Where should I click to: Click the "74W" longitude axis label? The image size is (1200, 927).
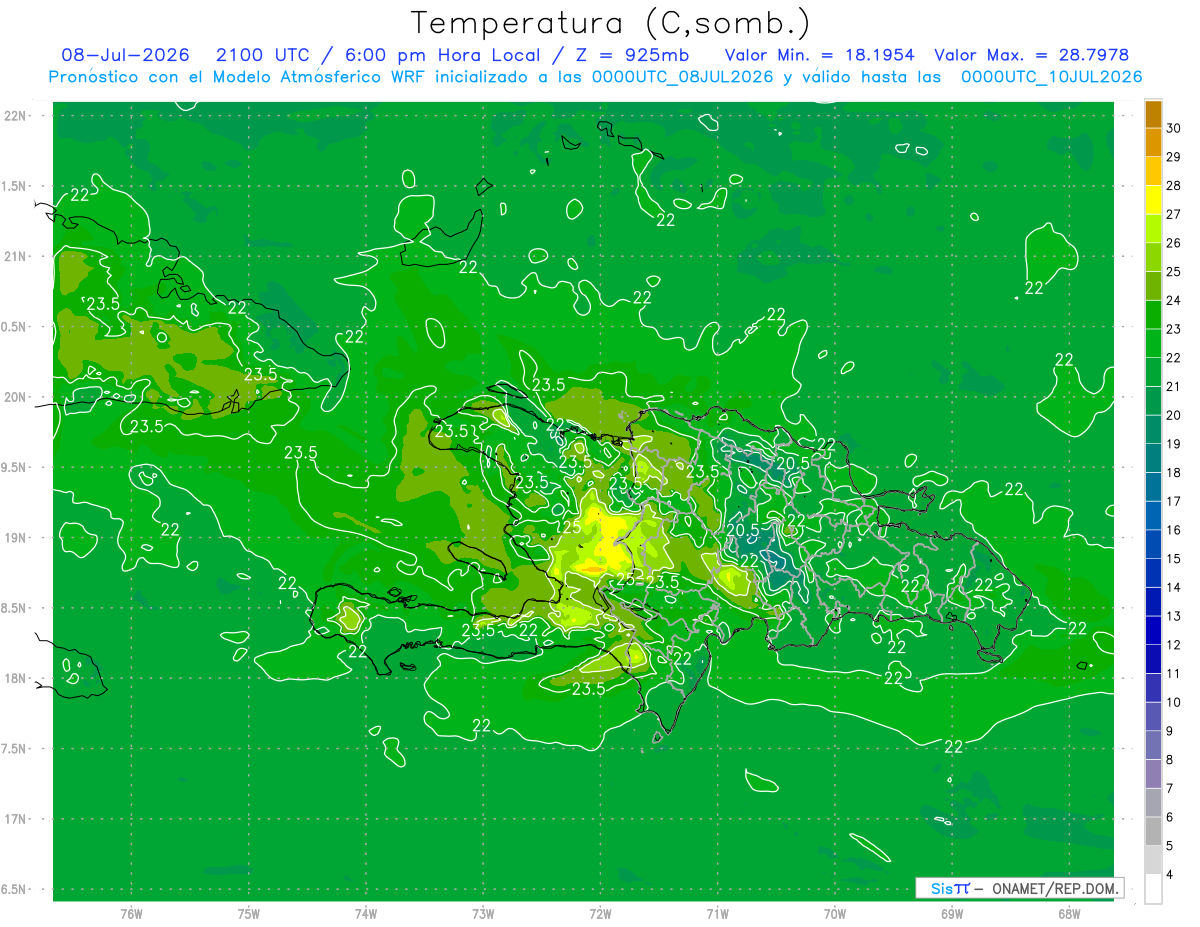pos(366,913)
